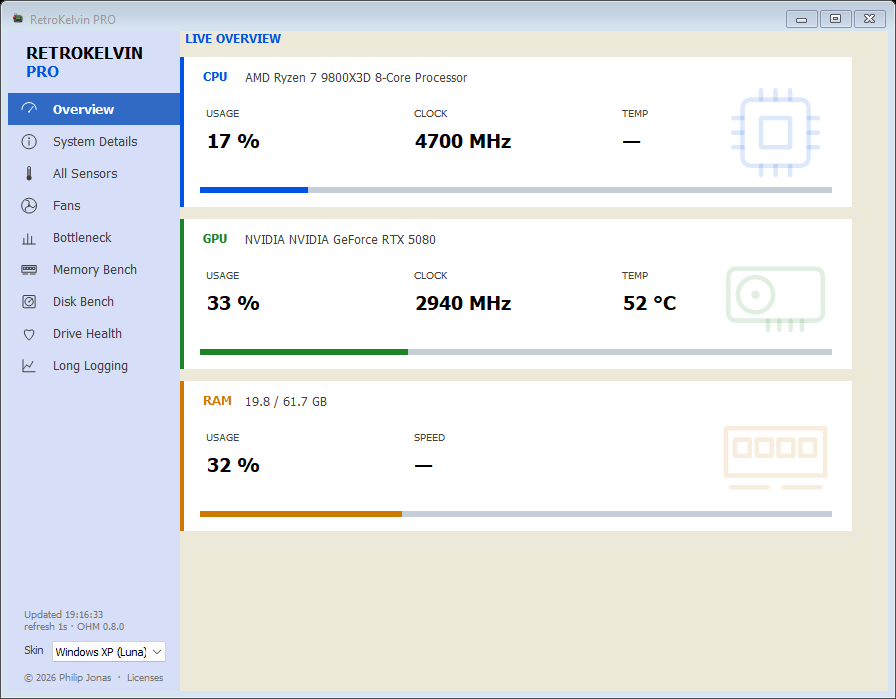This screenshot has width=896, height=699.
Task: Select Disk Bench in sidebar
Action: pos(94,301)
